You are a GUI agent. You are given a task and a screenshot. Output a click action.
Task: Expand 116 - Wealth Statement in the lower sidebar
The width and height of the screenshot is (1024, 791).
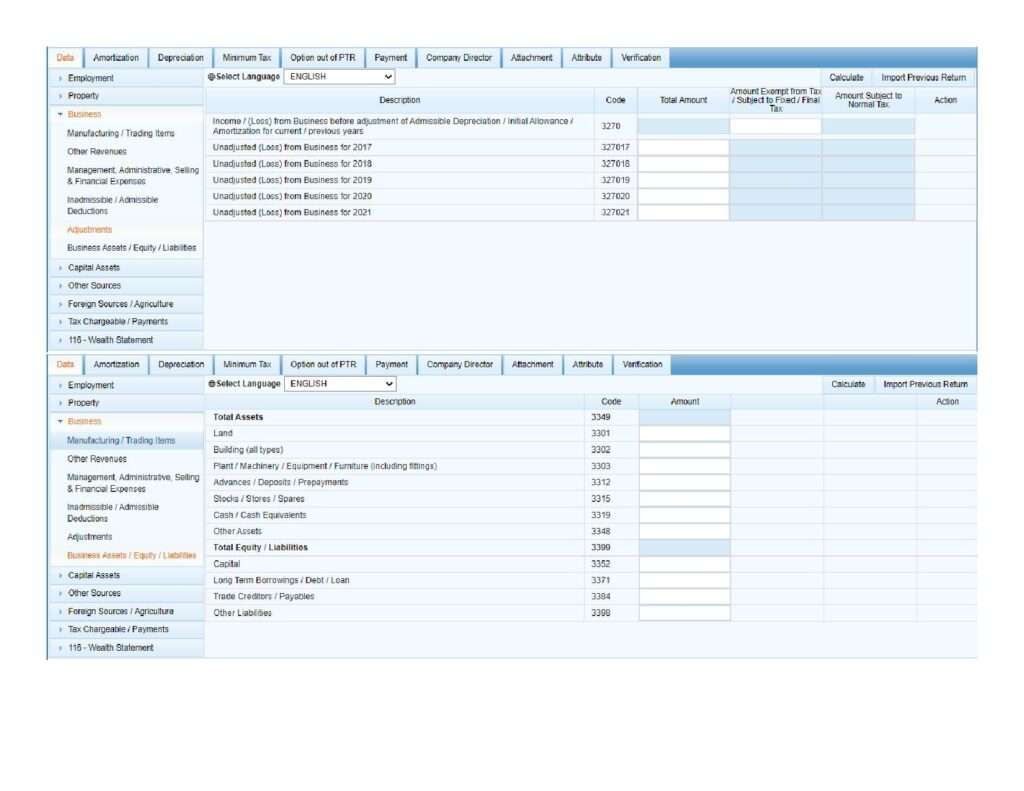(110, 647)
